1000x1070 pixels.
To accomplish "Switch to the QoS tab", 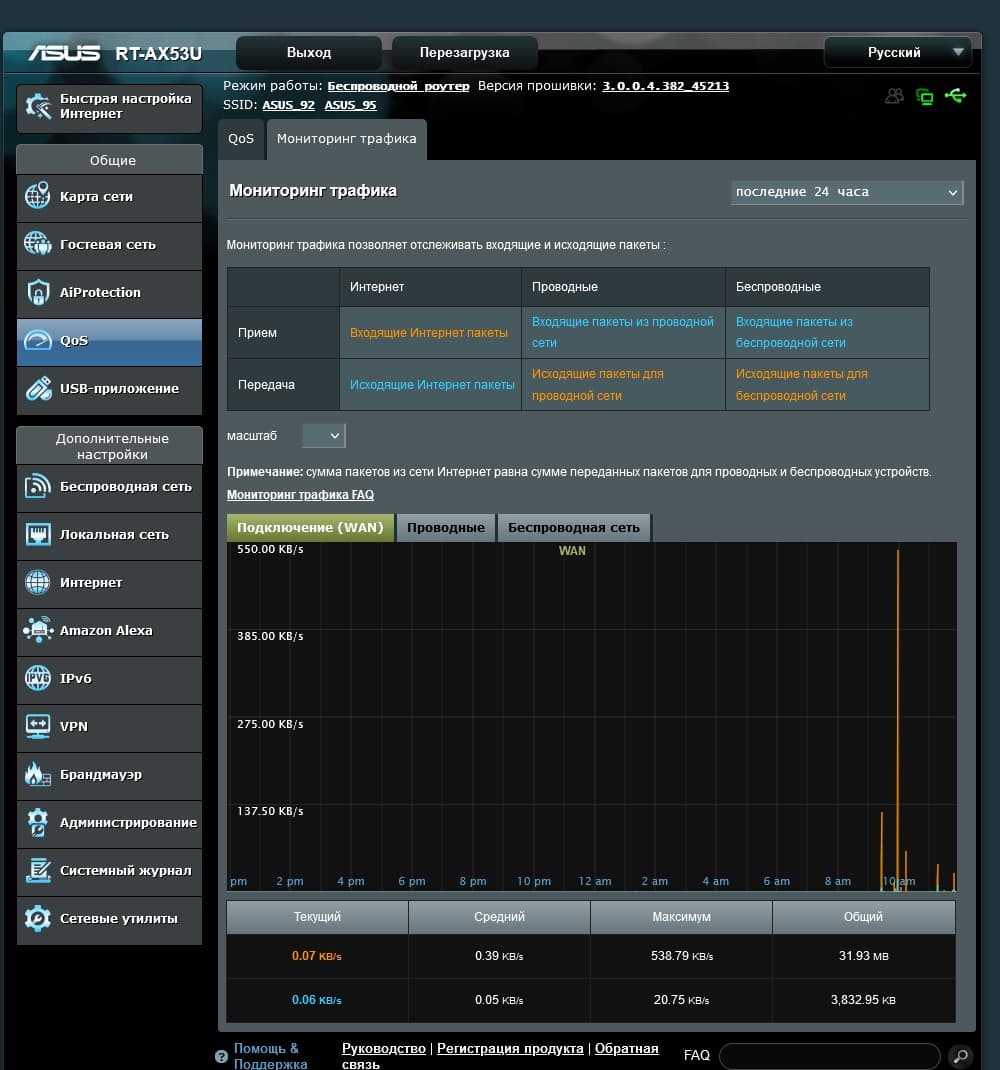I will pos(241,139).
